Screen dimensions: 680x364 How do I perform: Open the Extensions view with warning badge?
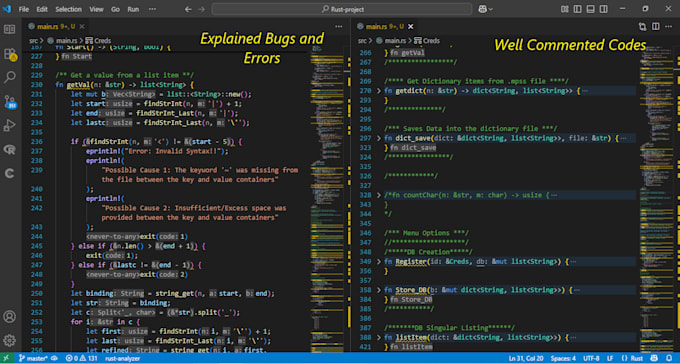coord(10,54)
